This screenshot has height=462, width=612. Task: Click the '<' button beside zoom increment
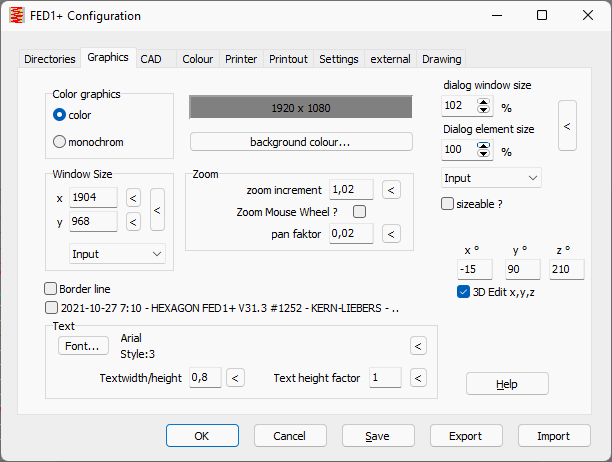coord(391,190)
